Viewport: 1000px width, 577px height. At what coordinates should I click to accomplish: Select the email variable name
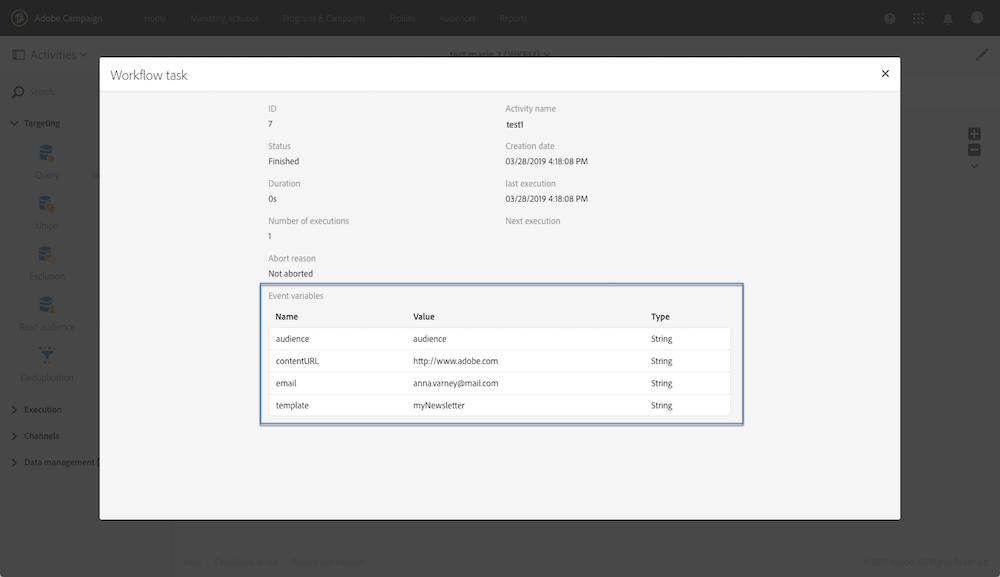(x=286, y=383)
